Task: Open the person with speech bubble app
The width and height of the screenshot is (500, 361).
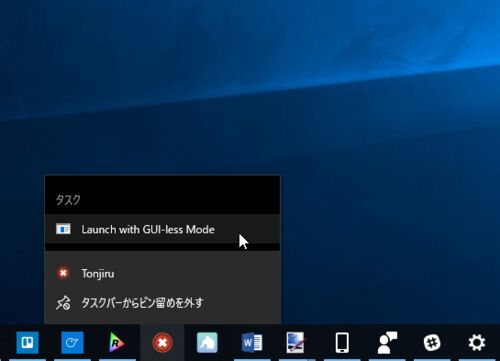Action: coord(387,342)
